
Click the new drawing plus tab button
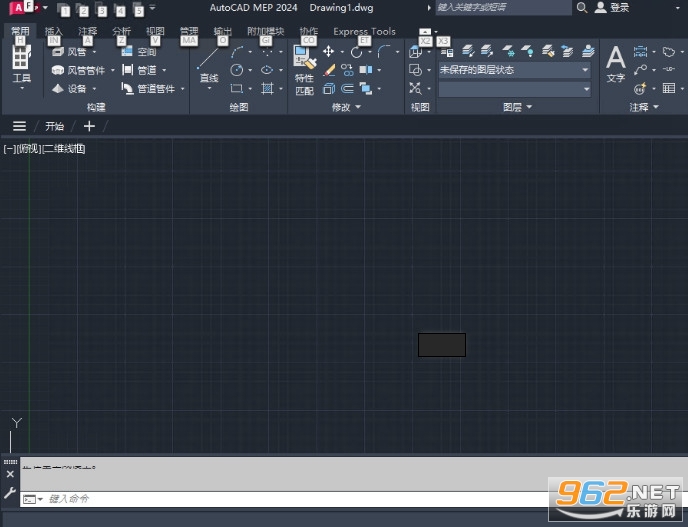point(89,126)
